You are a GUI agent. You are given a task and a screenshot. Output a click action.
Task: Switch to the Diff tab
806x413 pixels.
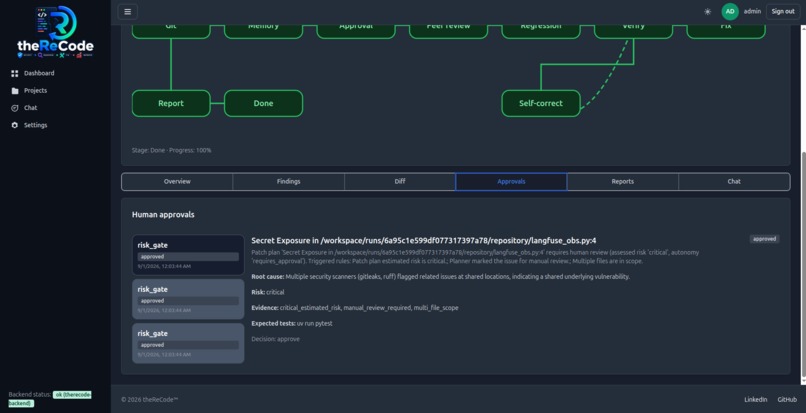(400, 182)
